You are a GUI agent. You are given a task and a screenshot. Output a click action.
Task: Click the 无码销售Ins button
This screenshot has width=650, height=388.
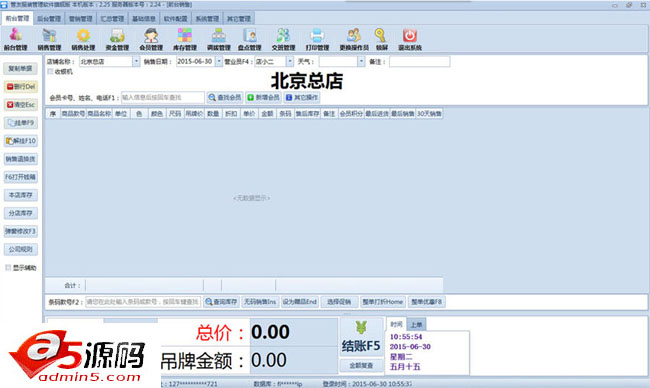(260, 302)
